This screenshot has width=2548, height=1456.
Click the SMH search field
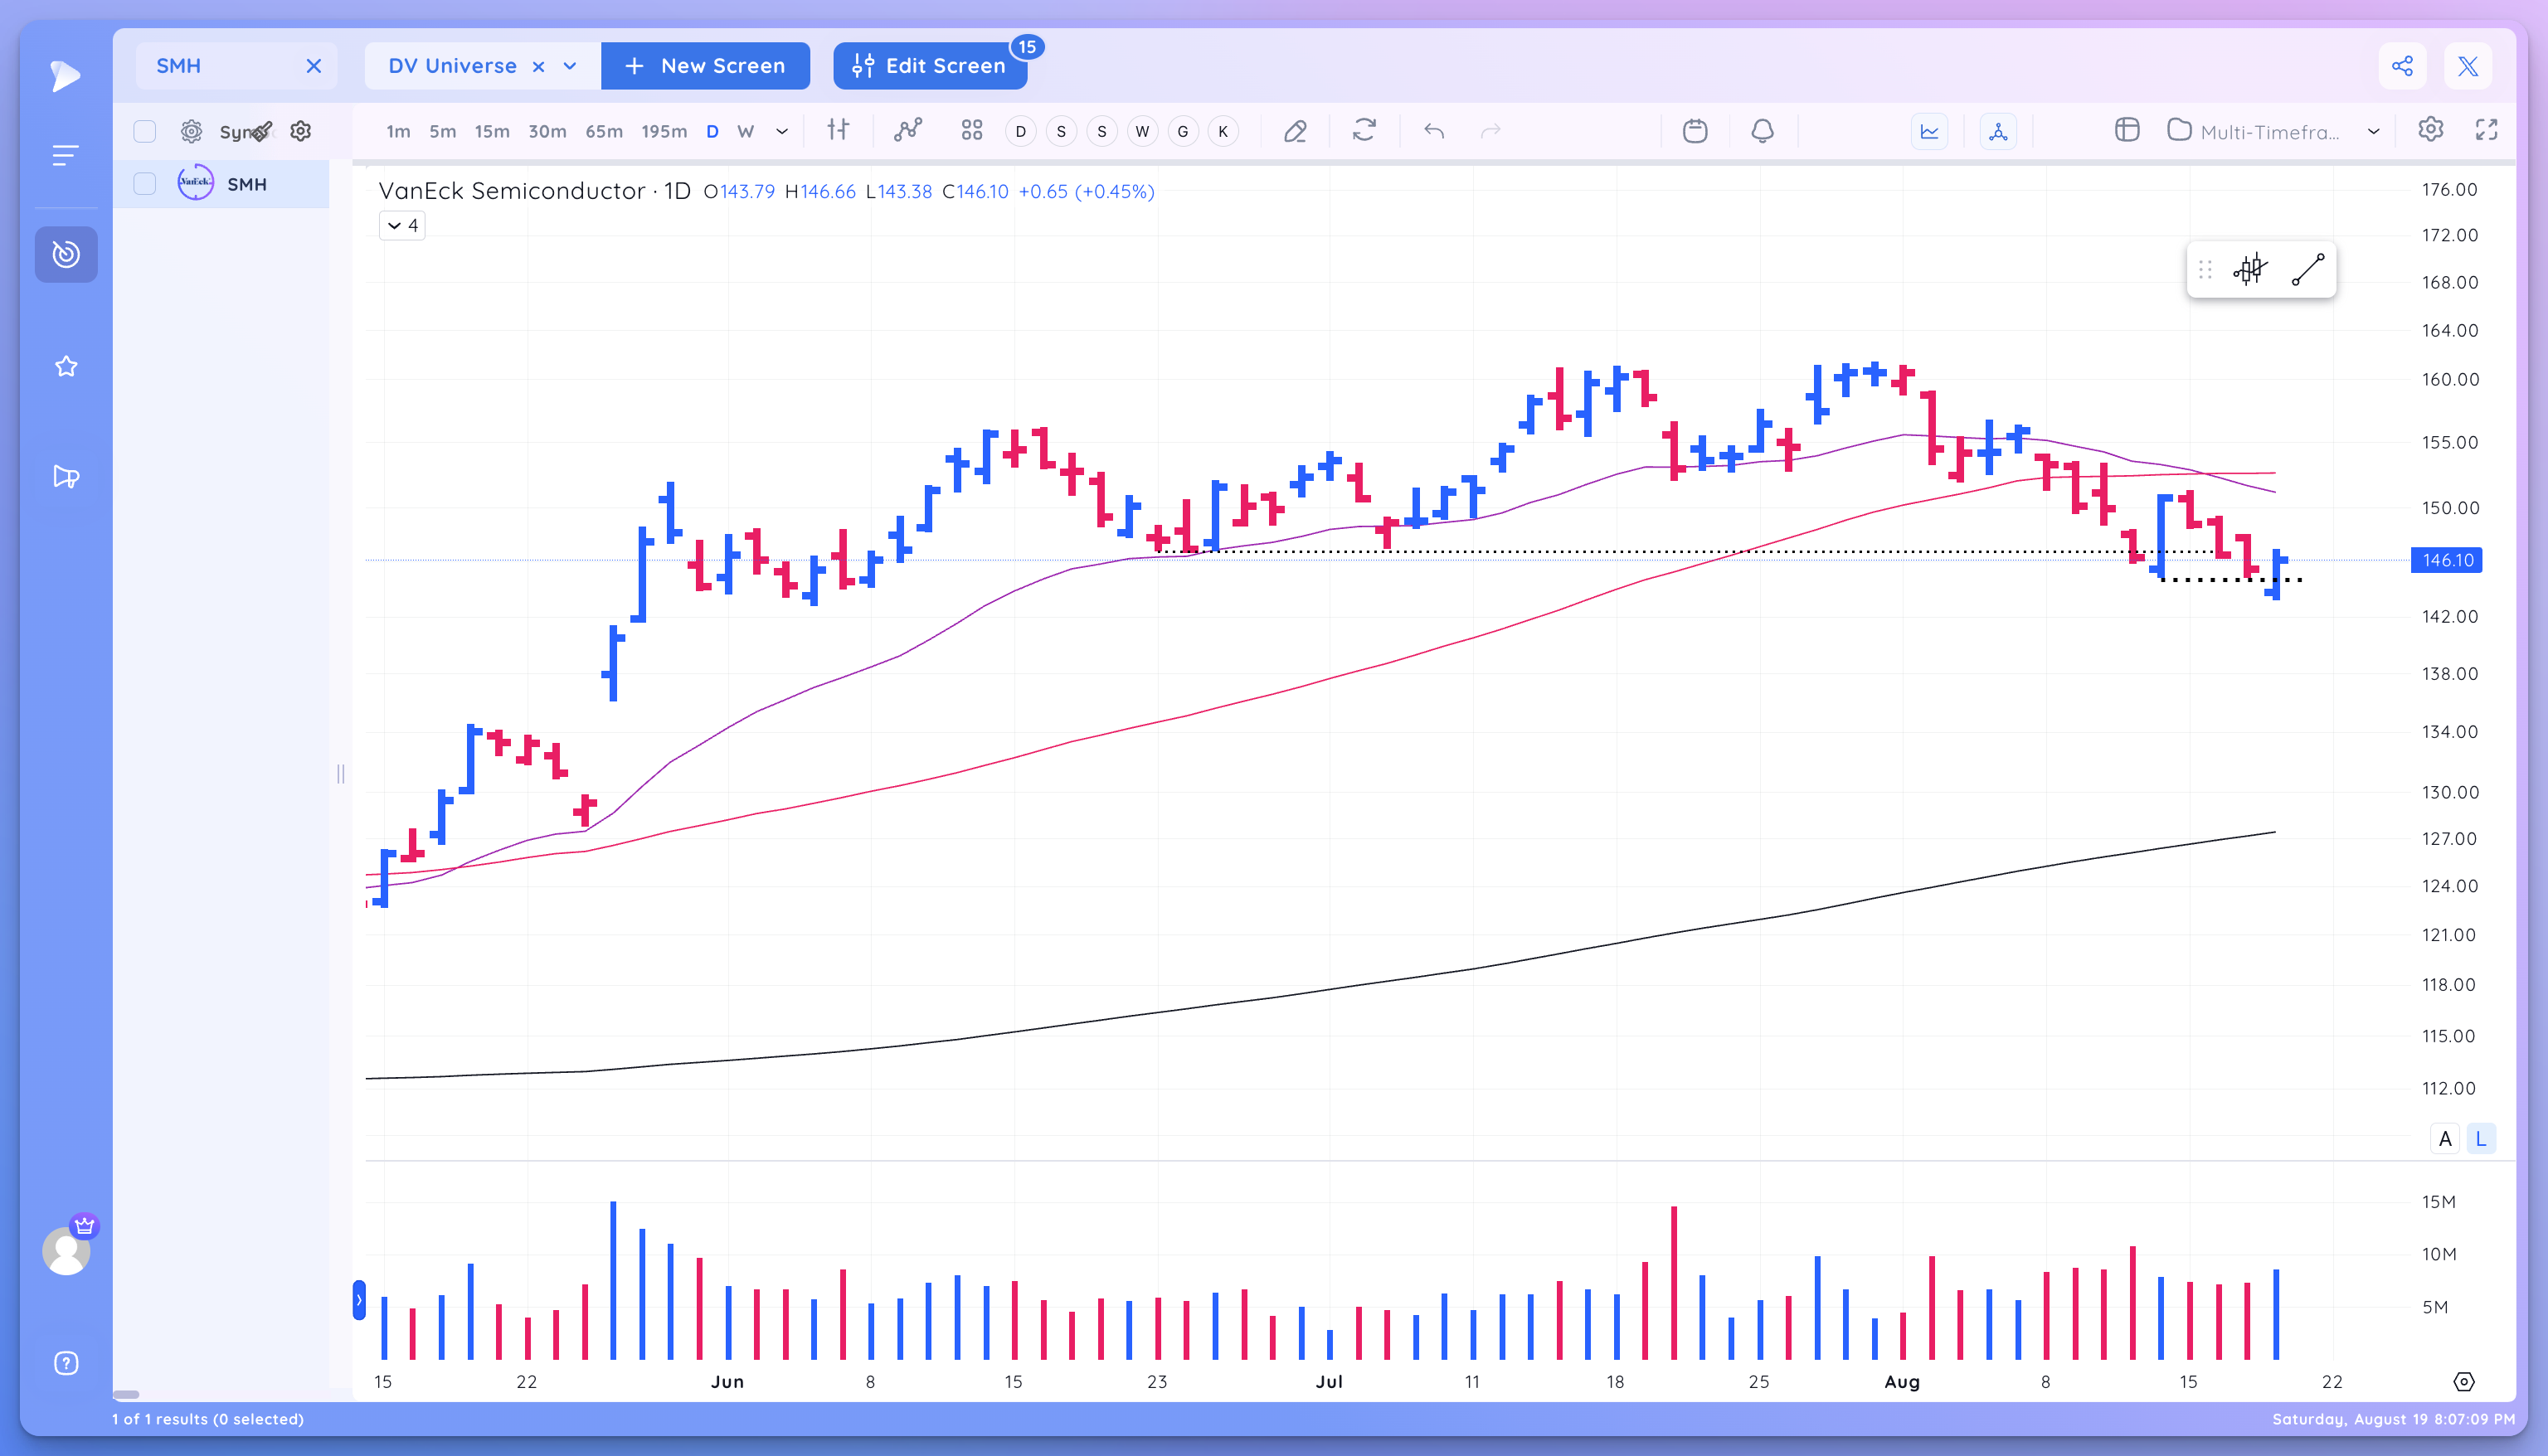237,66
